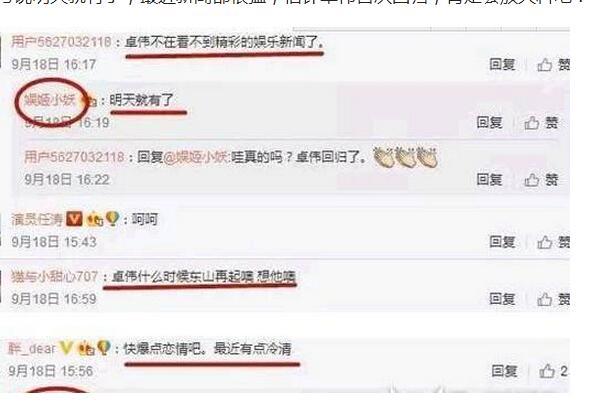Click the lightbulb badge next to 演员任涛

[x=113, y=219]
